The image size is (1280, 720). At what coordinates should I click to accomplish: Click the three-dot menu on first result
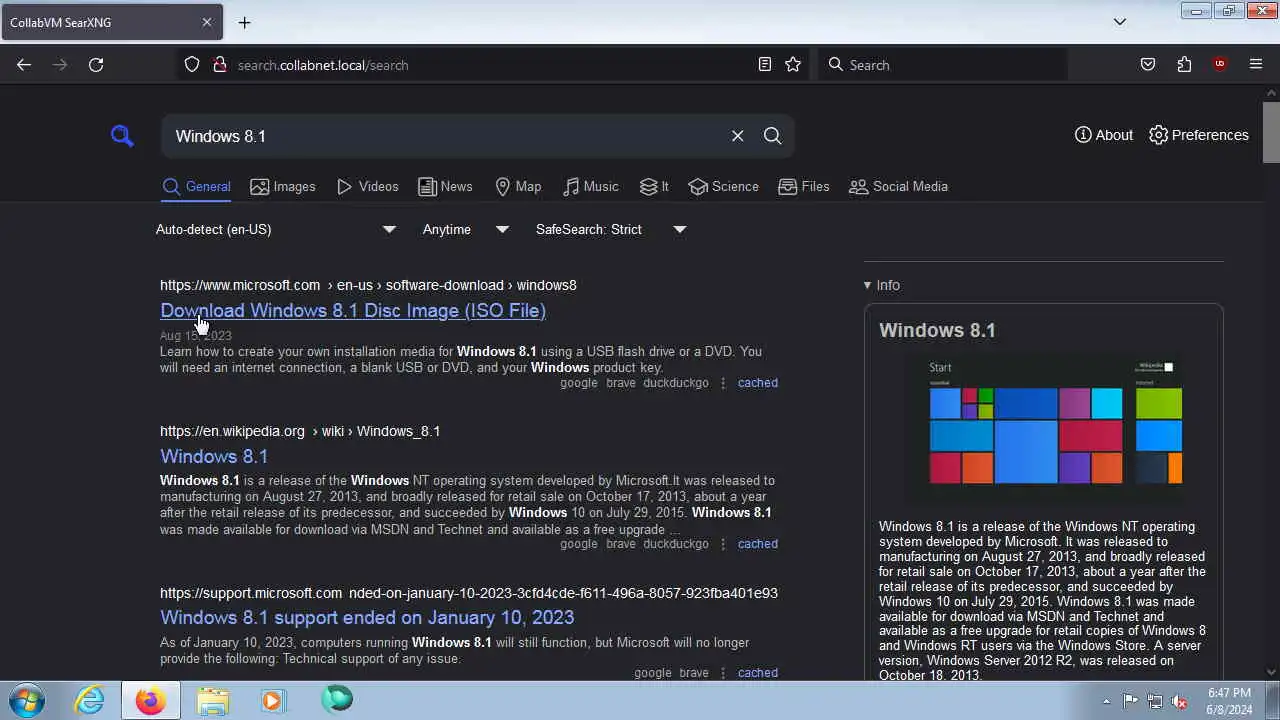tap(723, 383)
